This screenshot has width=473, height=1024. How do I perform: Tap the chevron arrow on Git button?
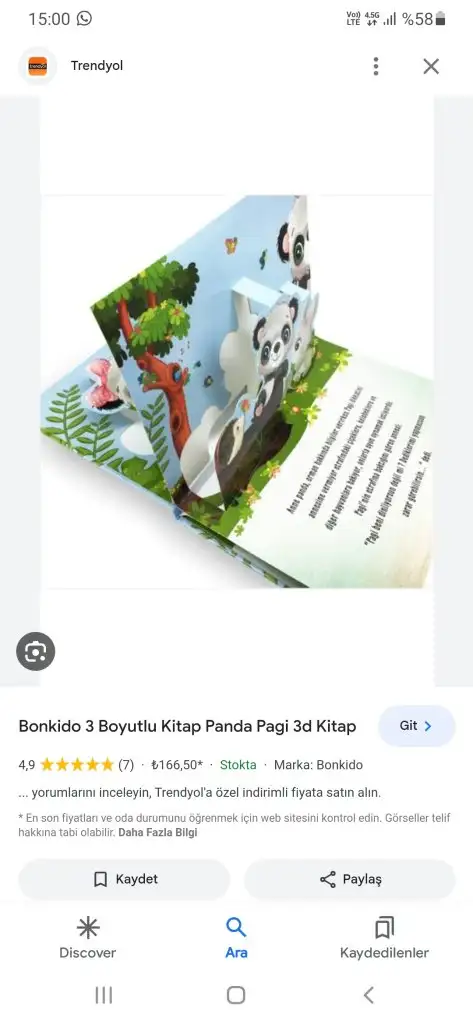tap(428, 726)
